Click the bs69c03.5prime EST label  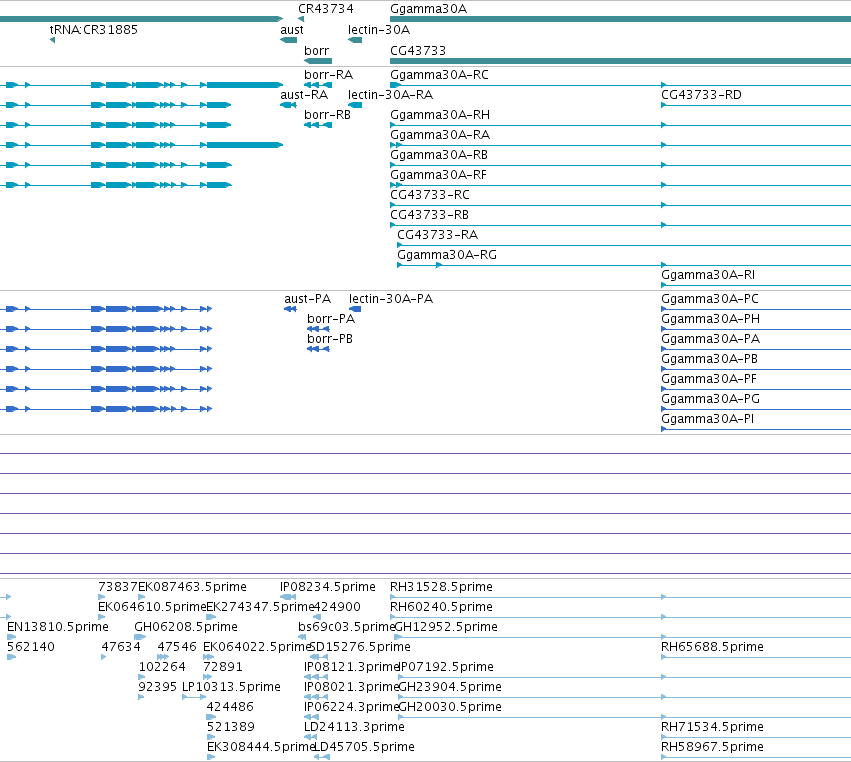coord(346,626)
